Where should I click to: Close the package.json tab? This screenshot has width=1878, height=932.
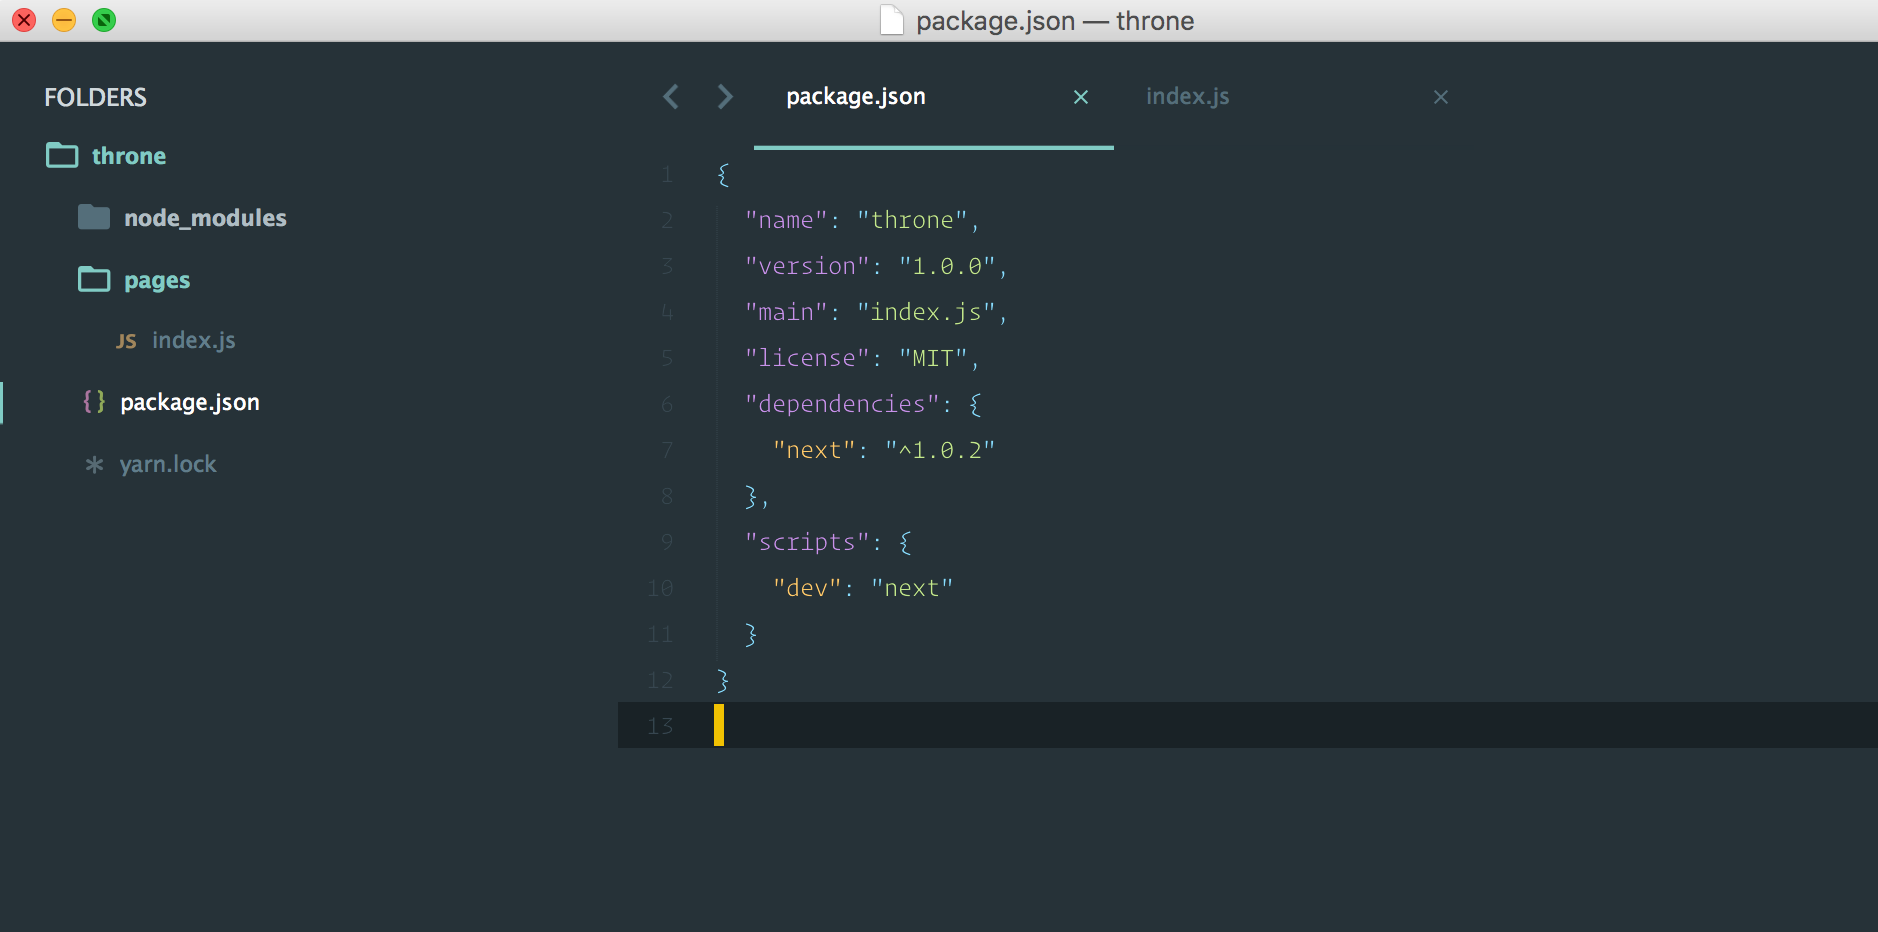1082,97
